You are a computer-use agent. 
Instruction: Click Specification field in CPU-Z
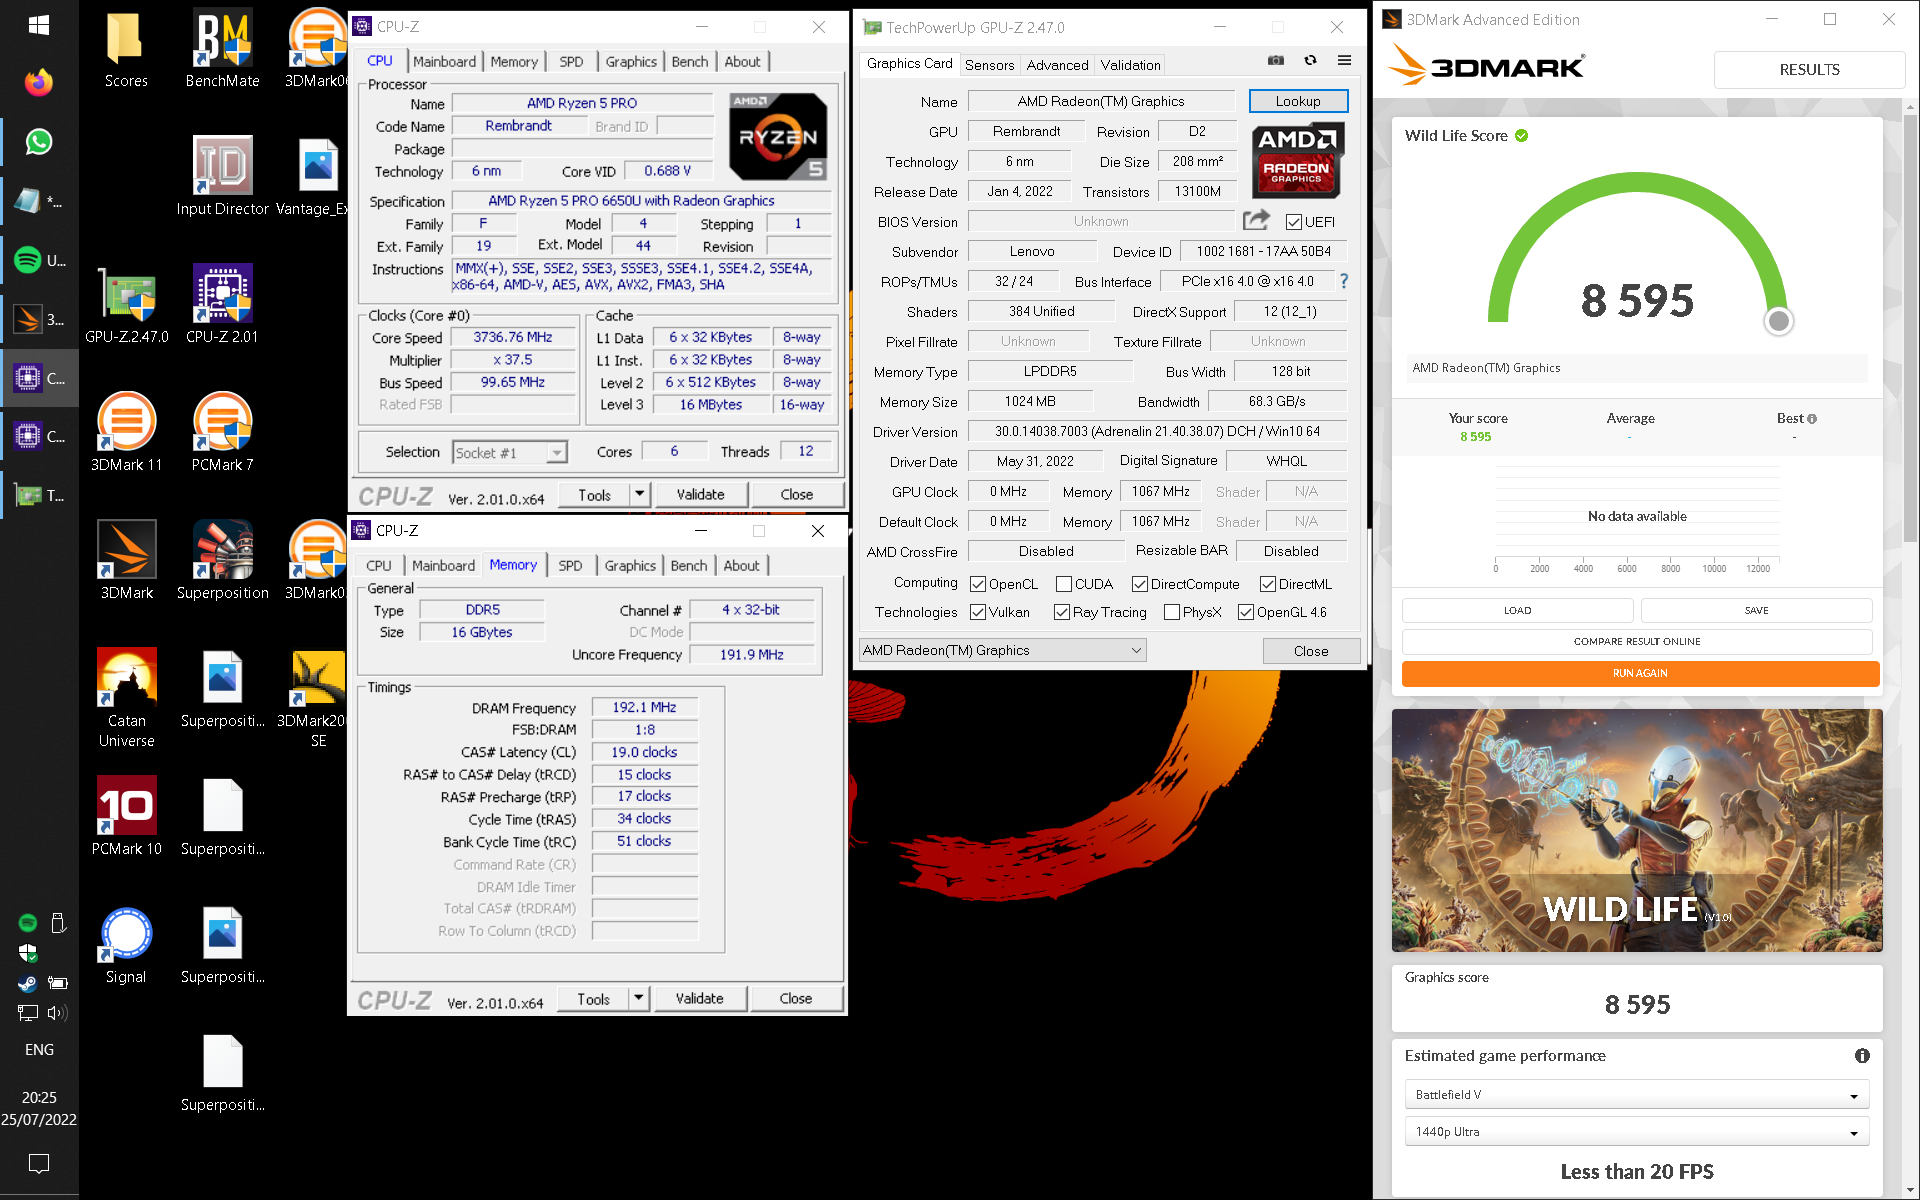coord(641,201)
